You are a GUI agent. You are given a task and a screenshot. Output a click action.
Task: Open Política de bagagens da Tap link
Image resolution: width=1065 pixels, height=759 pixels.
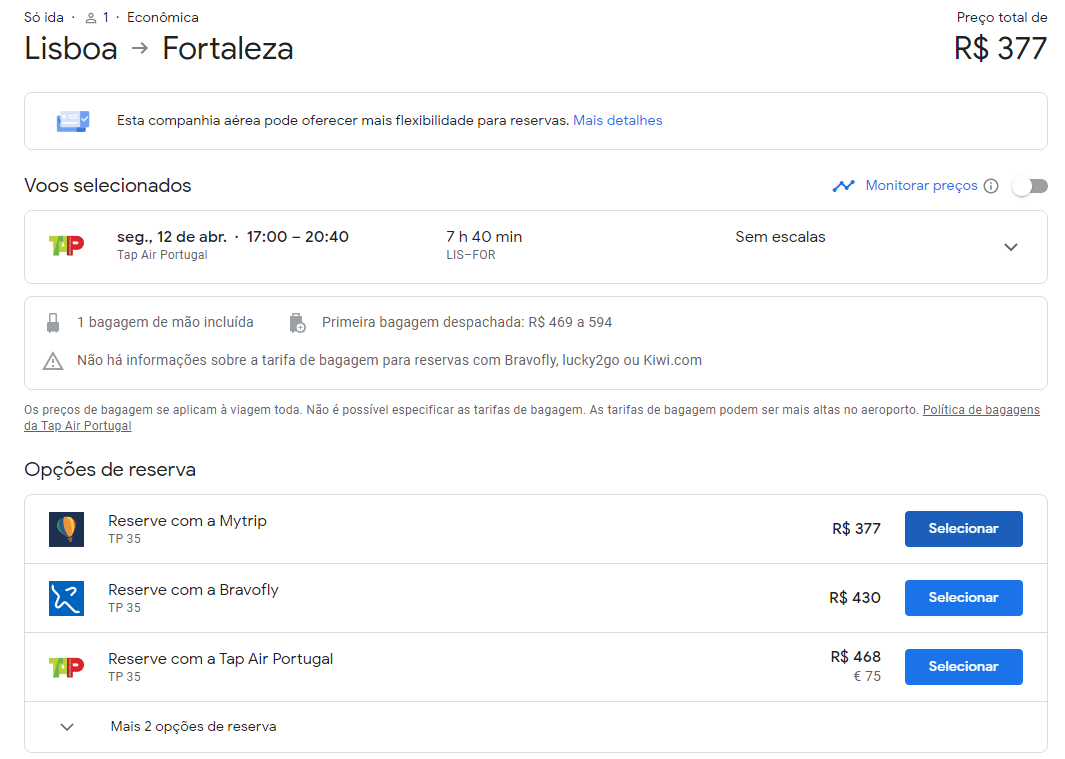tap(980, 410)
